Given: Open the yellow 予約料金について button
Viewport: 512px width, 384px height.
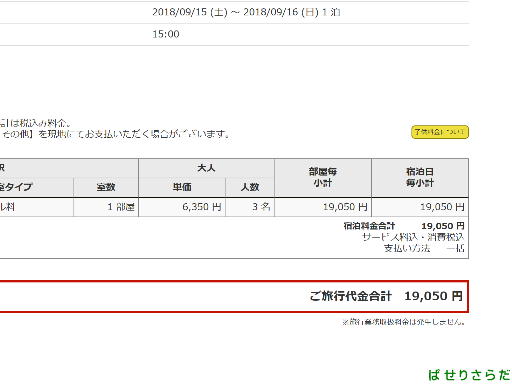Looking at the screenshot, I should (x=440, y=132).
